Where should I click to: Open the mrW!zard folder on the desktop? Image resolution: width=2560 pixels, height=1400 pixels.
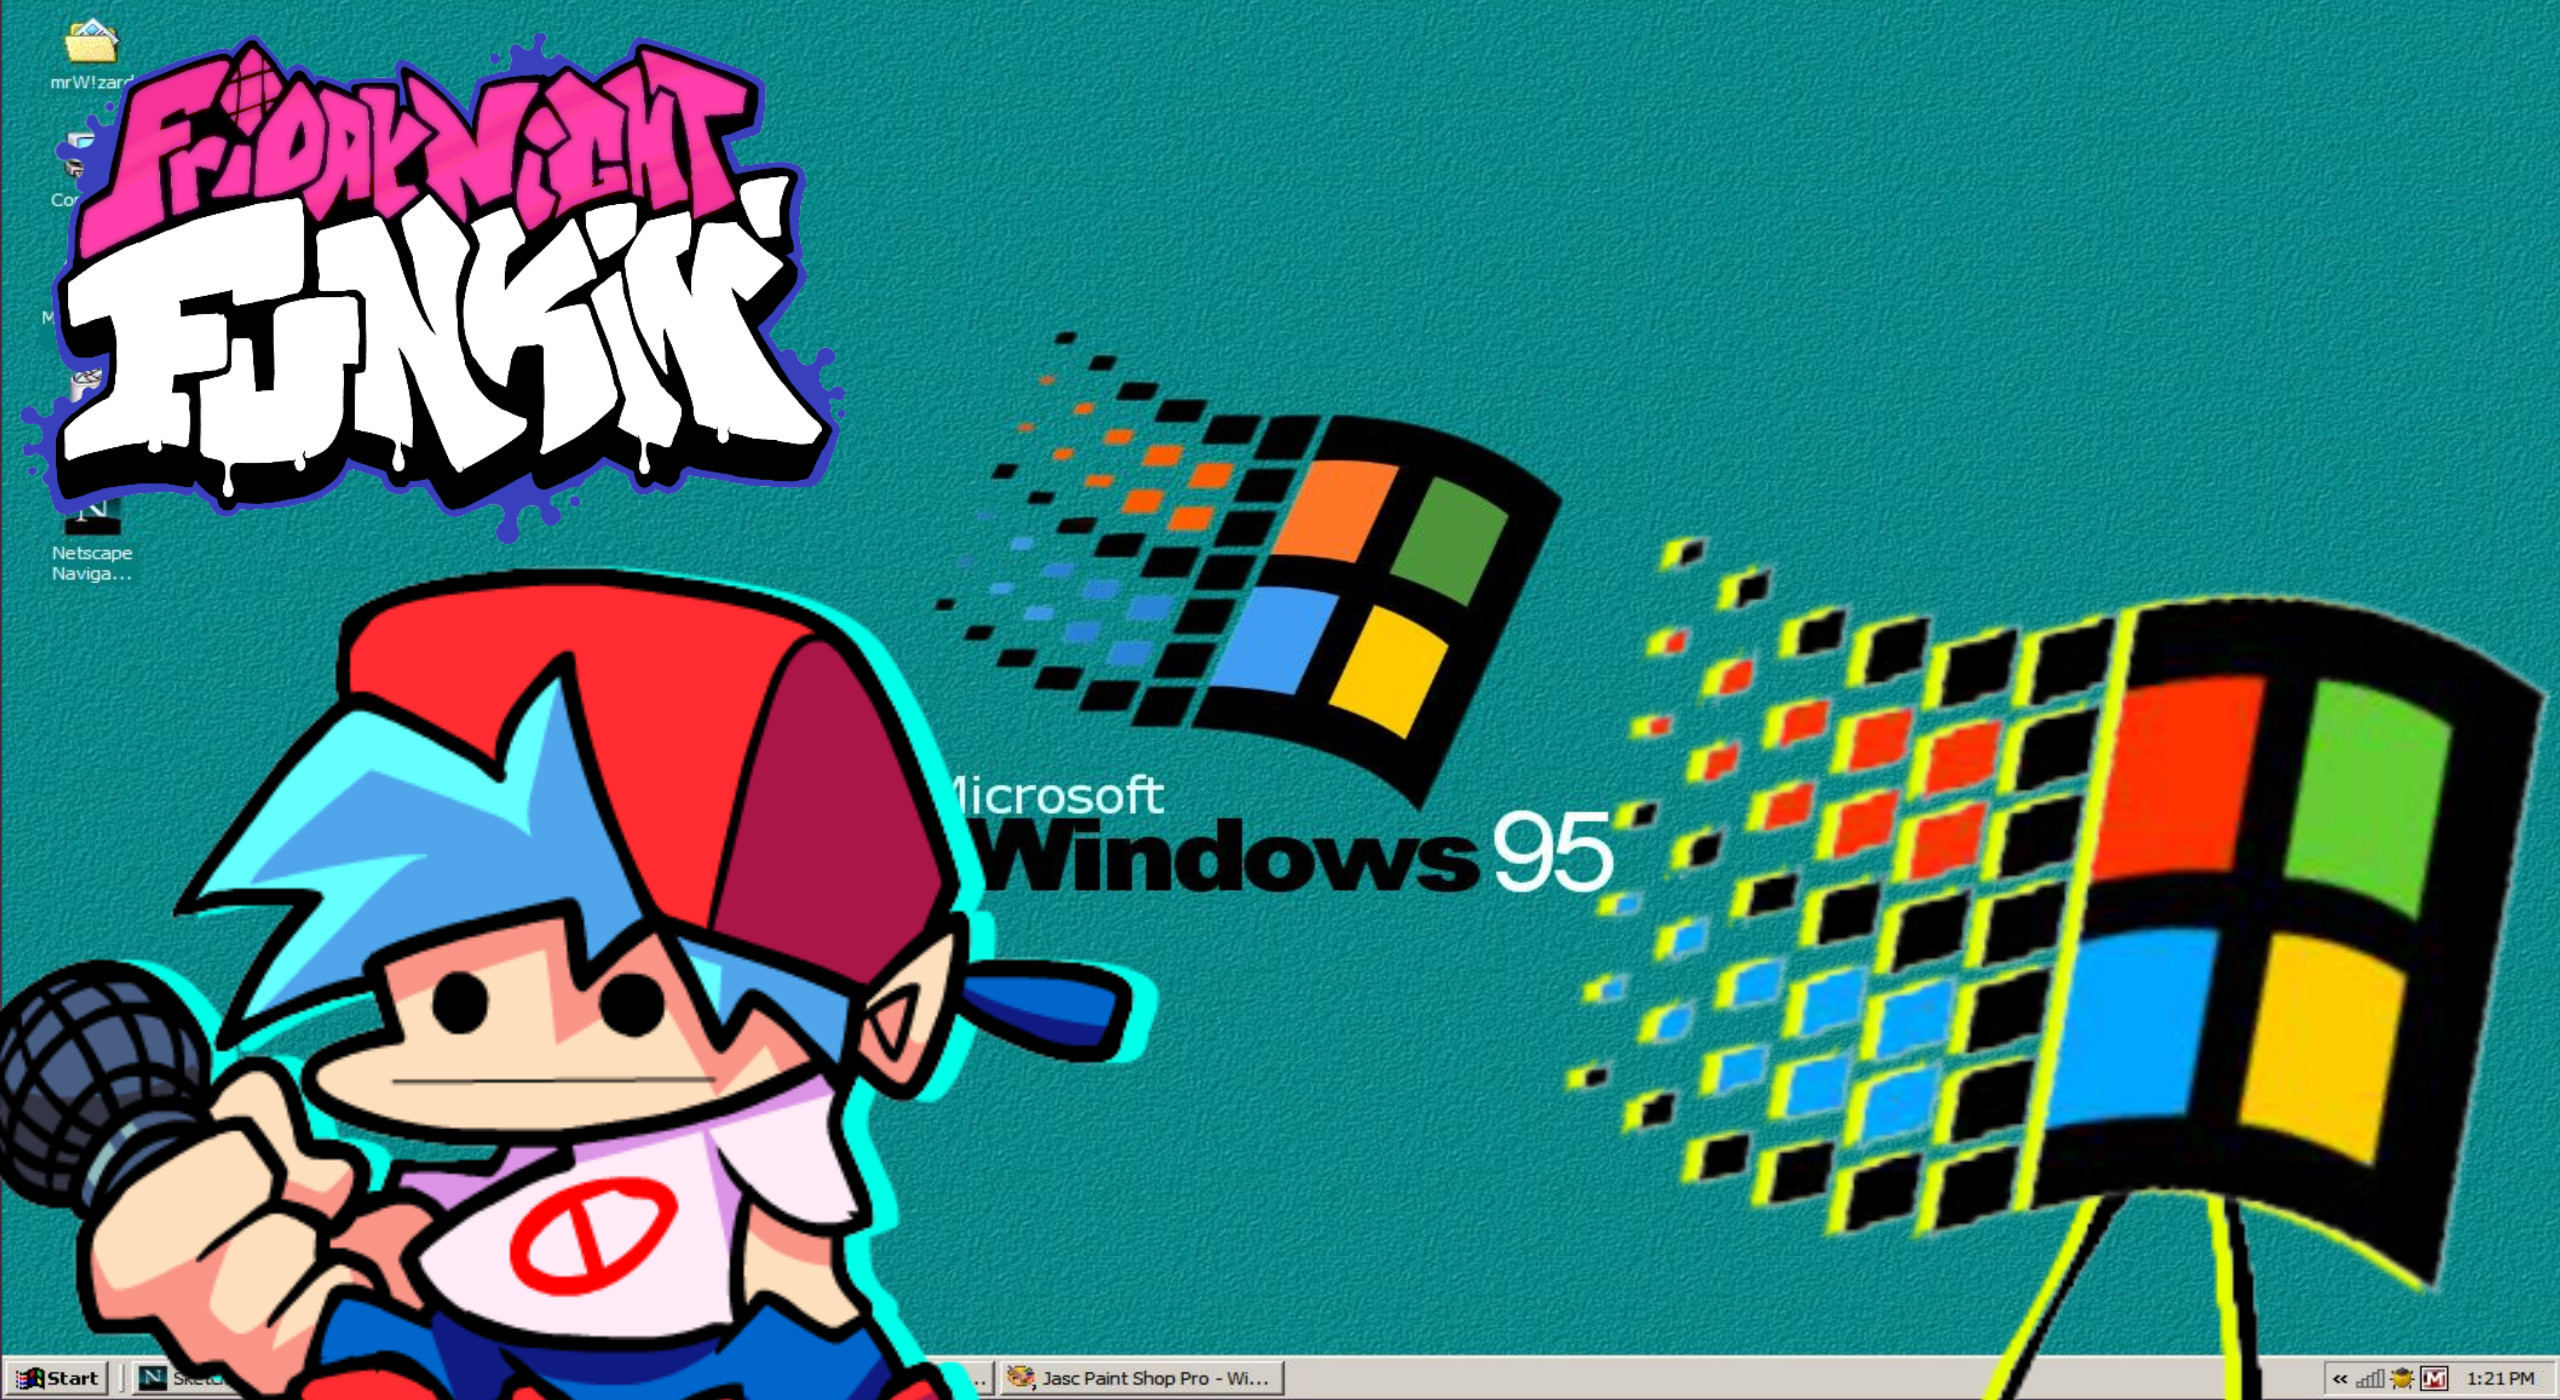click(91, 52)
